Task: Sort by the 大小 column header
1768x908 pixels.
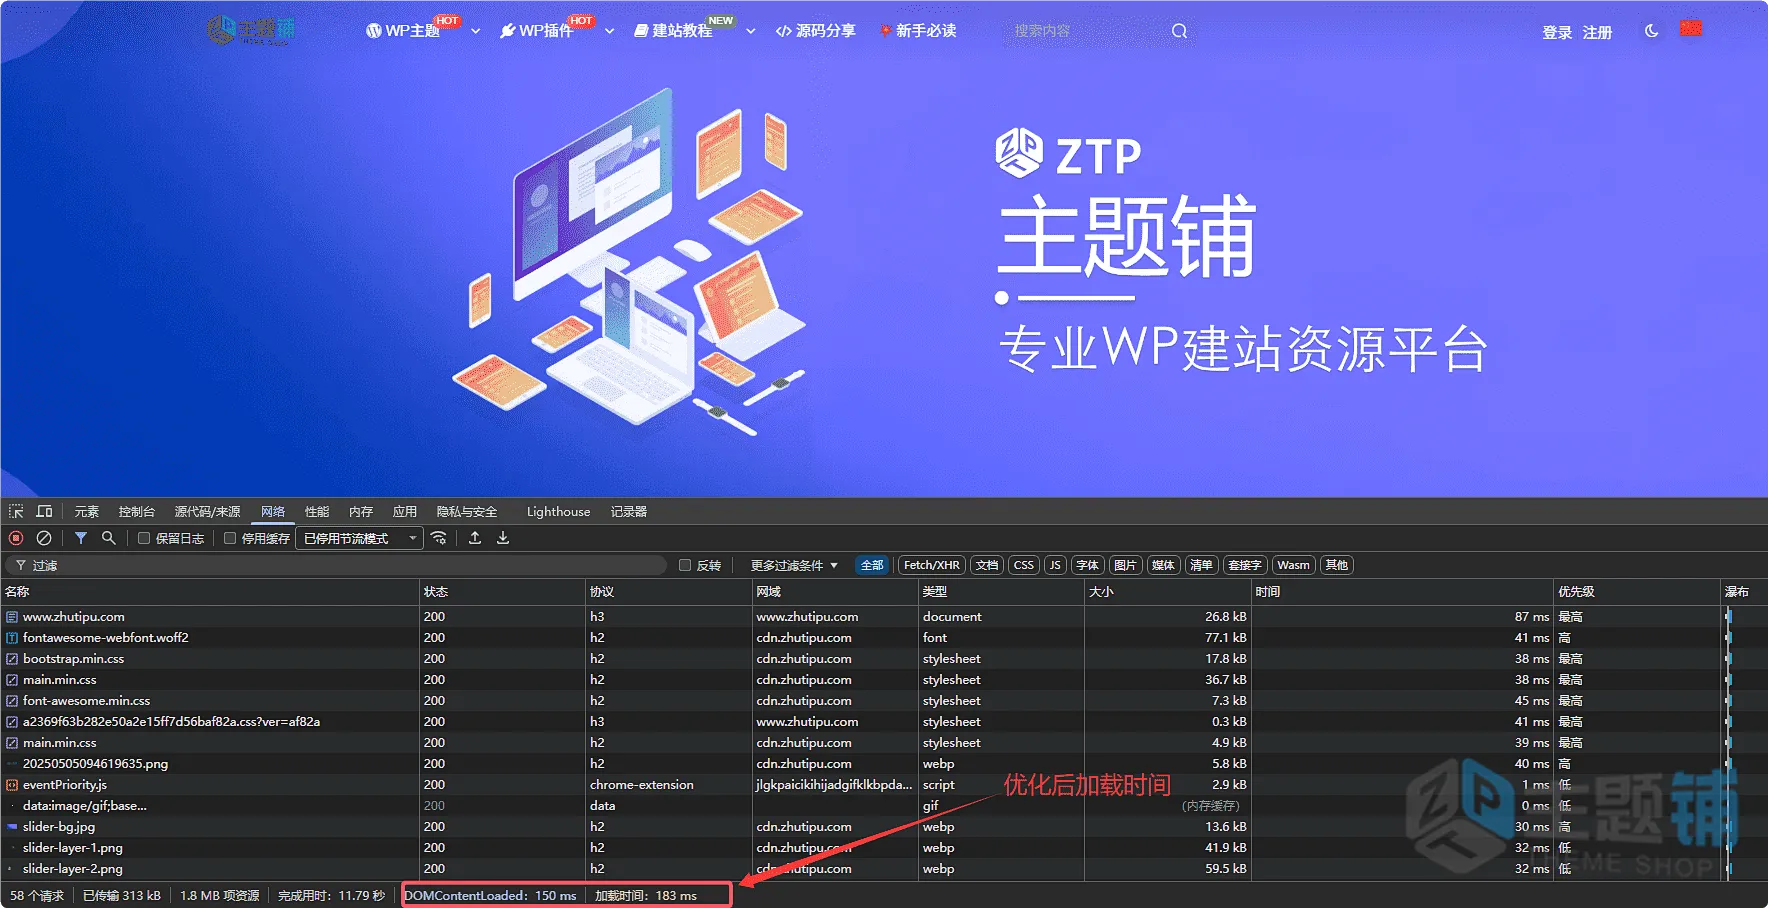Action: click(x=1168, y=592)
